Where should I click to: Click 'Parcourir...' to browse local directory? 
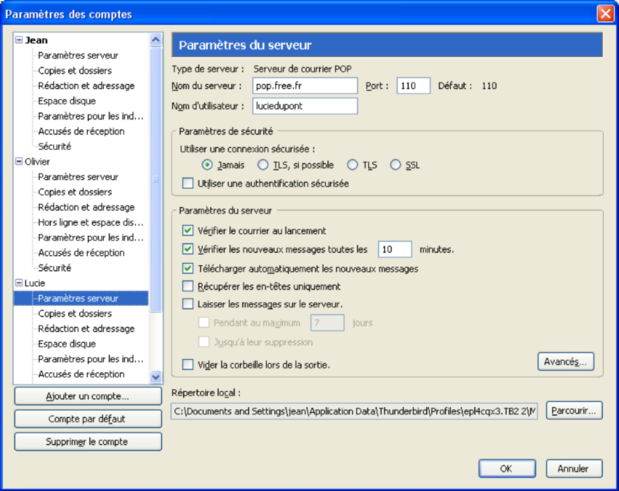[574, 410]
